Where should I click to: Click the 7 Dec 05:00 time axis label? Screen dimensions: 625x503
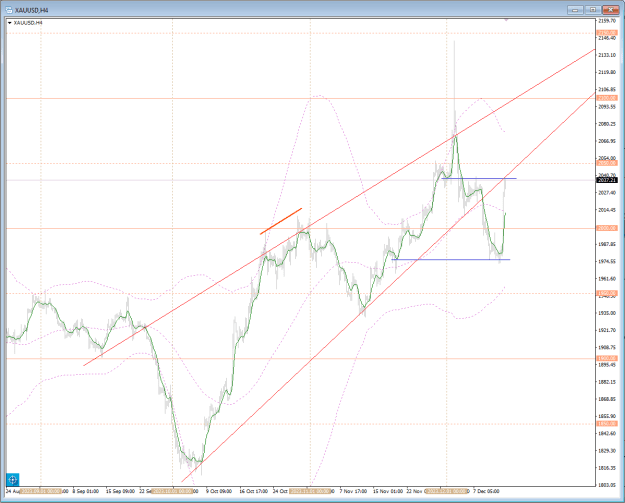point(486,491)
